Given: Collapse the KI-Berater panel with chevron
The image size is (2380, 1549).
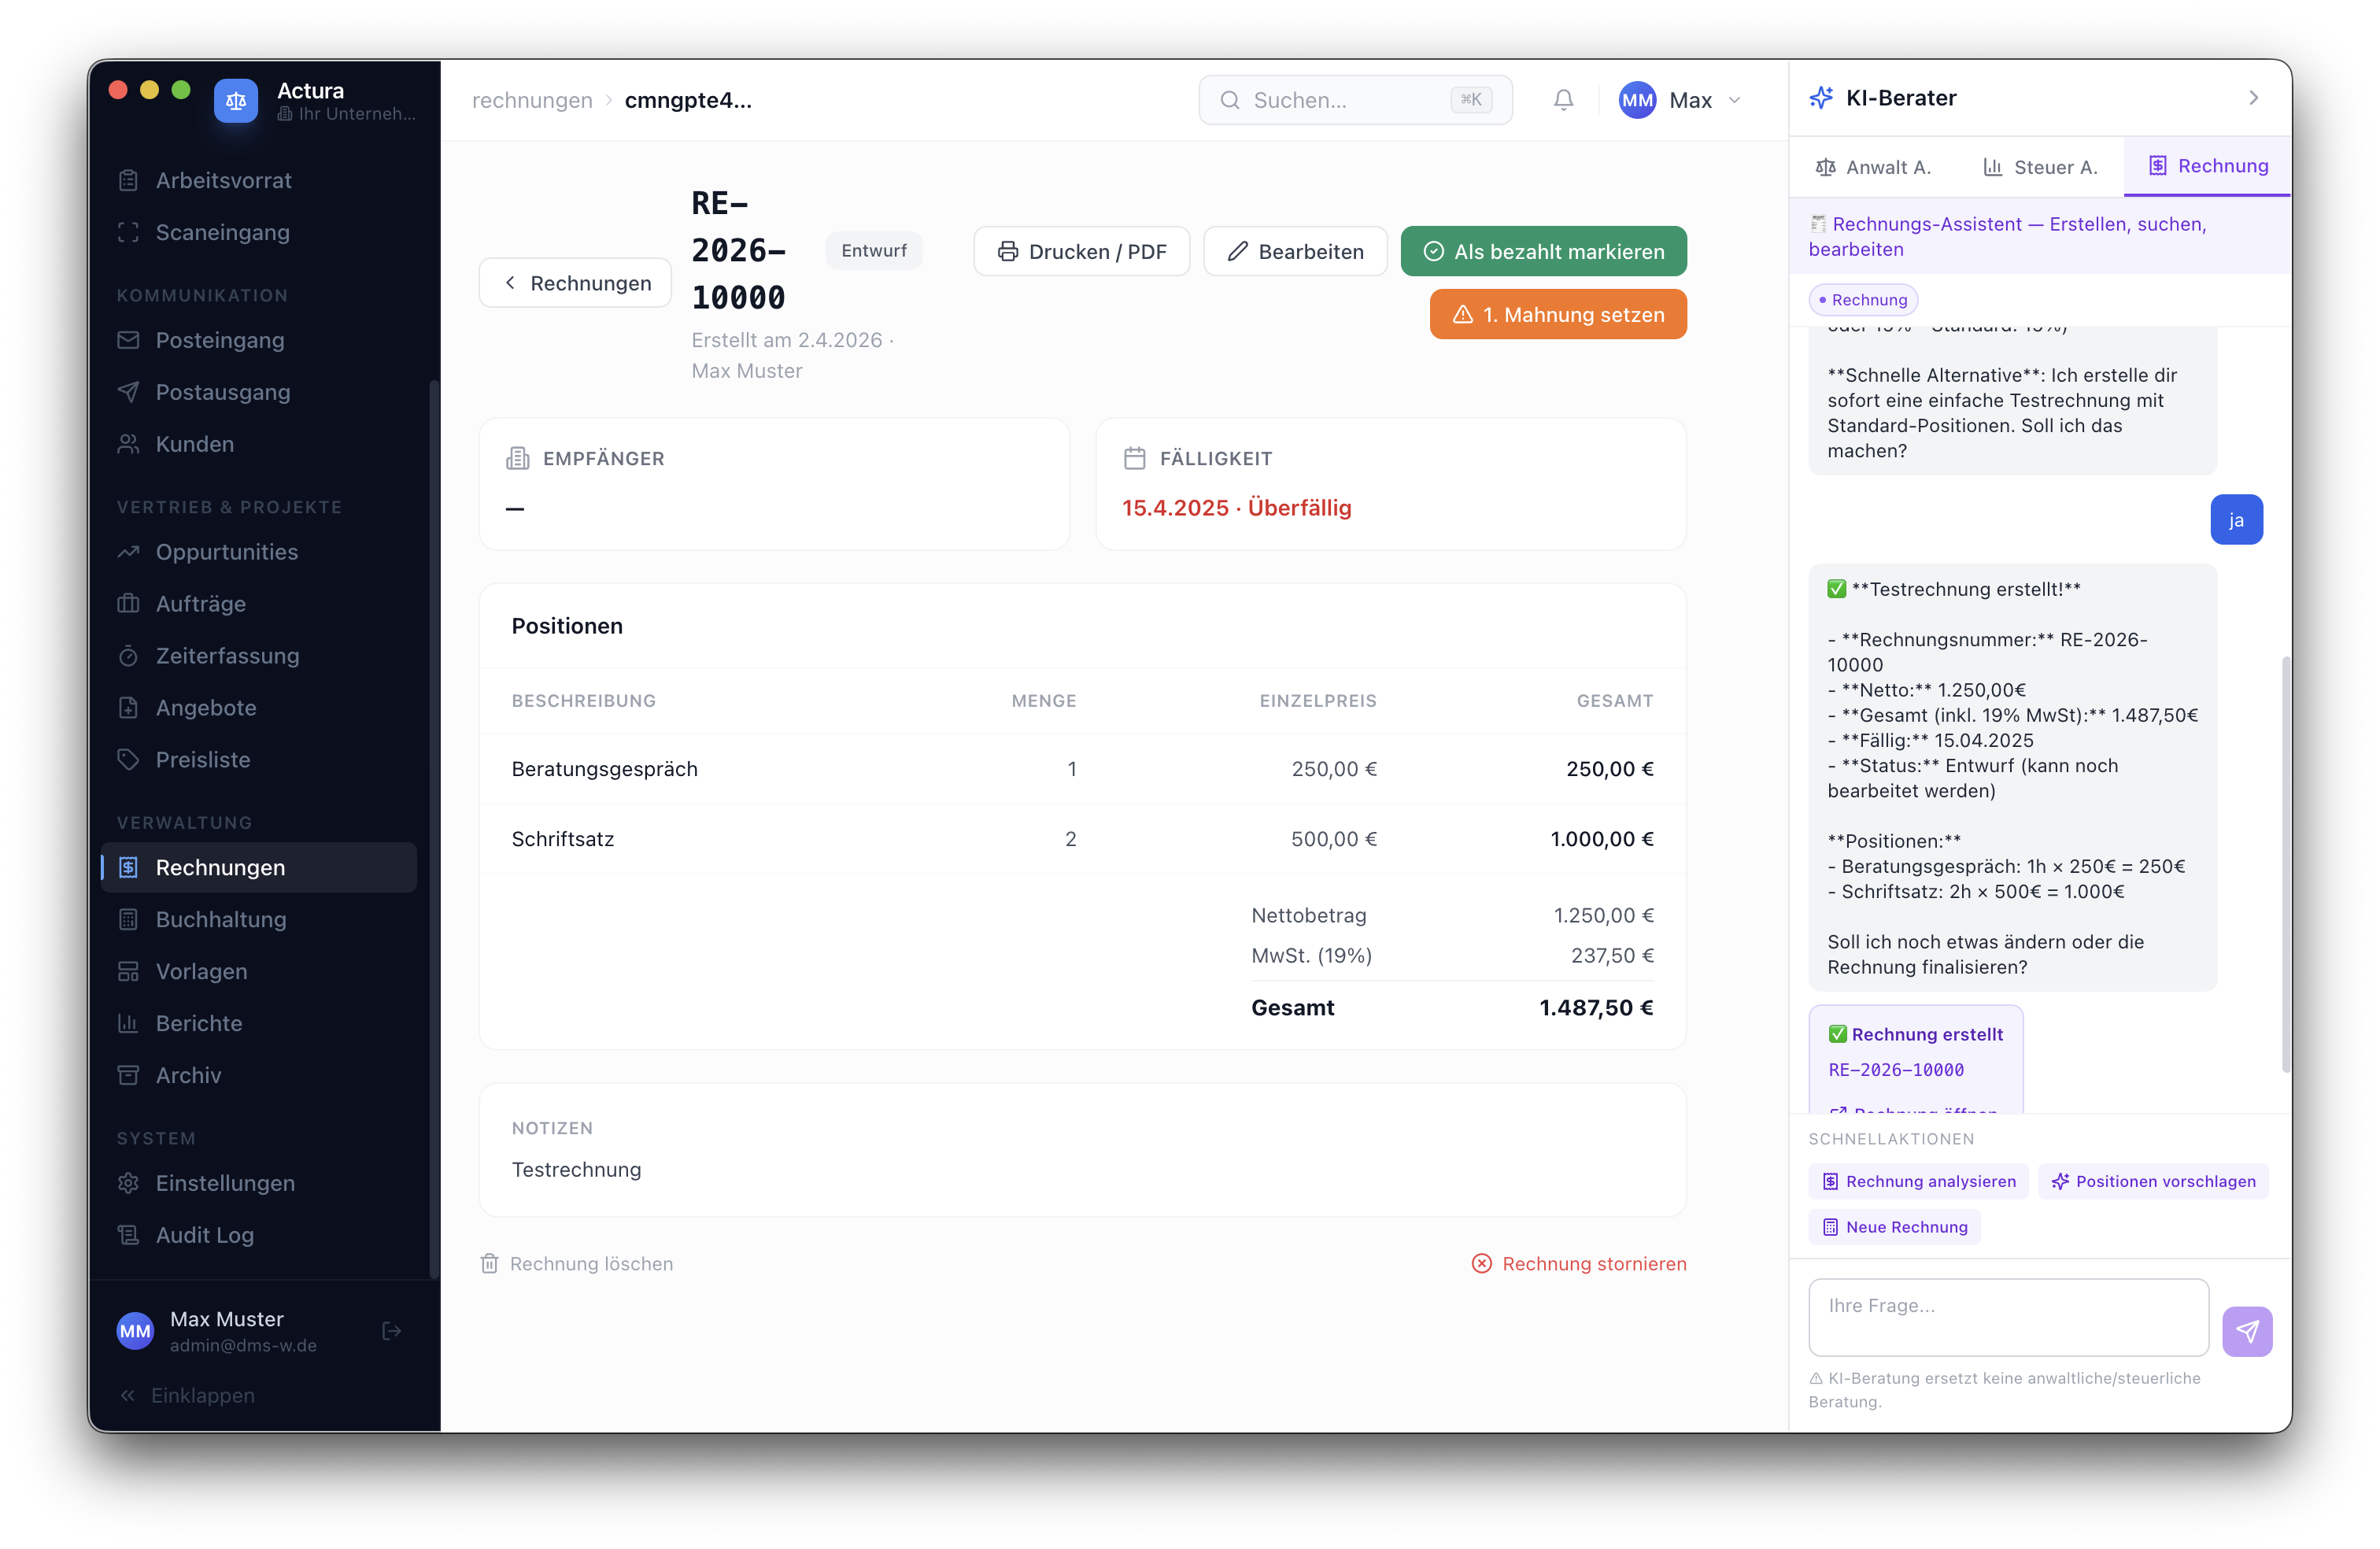Looking at the screenshot, I should click(2253, 98).
